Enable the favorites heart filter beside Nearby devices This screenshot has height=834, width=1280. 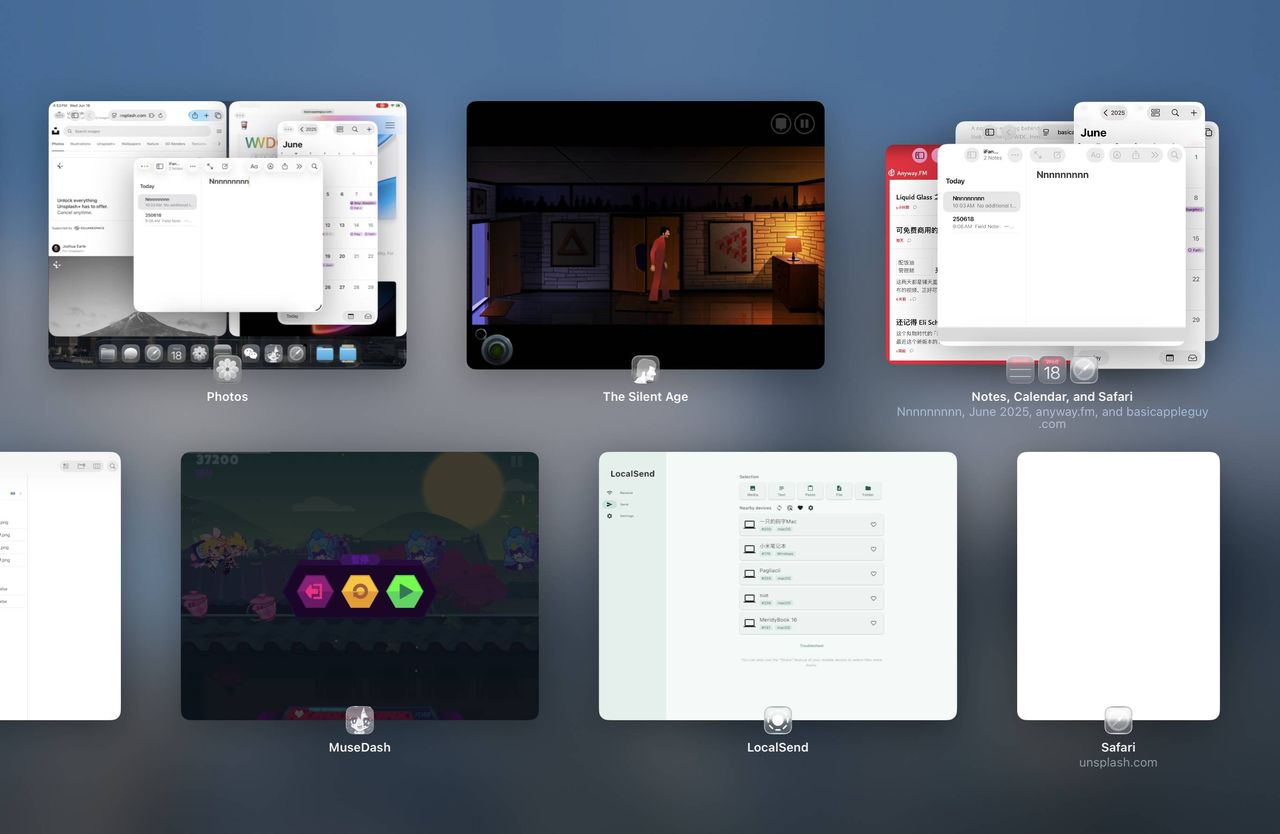799,507
